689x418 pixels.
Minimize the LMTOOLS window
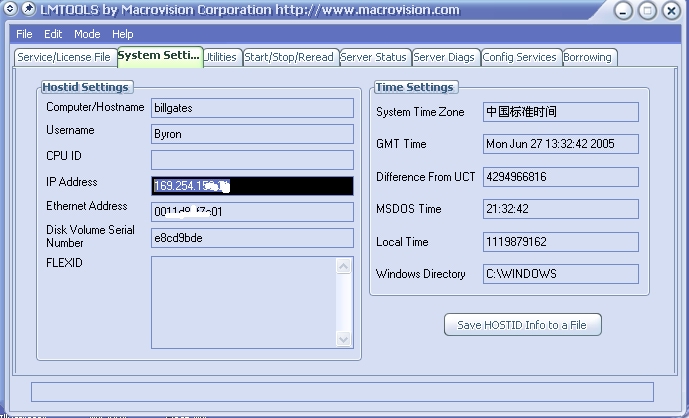[623, 10]
